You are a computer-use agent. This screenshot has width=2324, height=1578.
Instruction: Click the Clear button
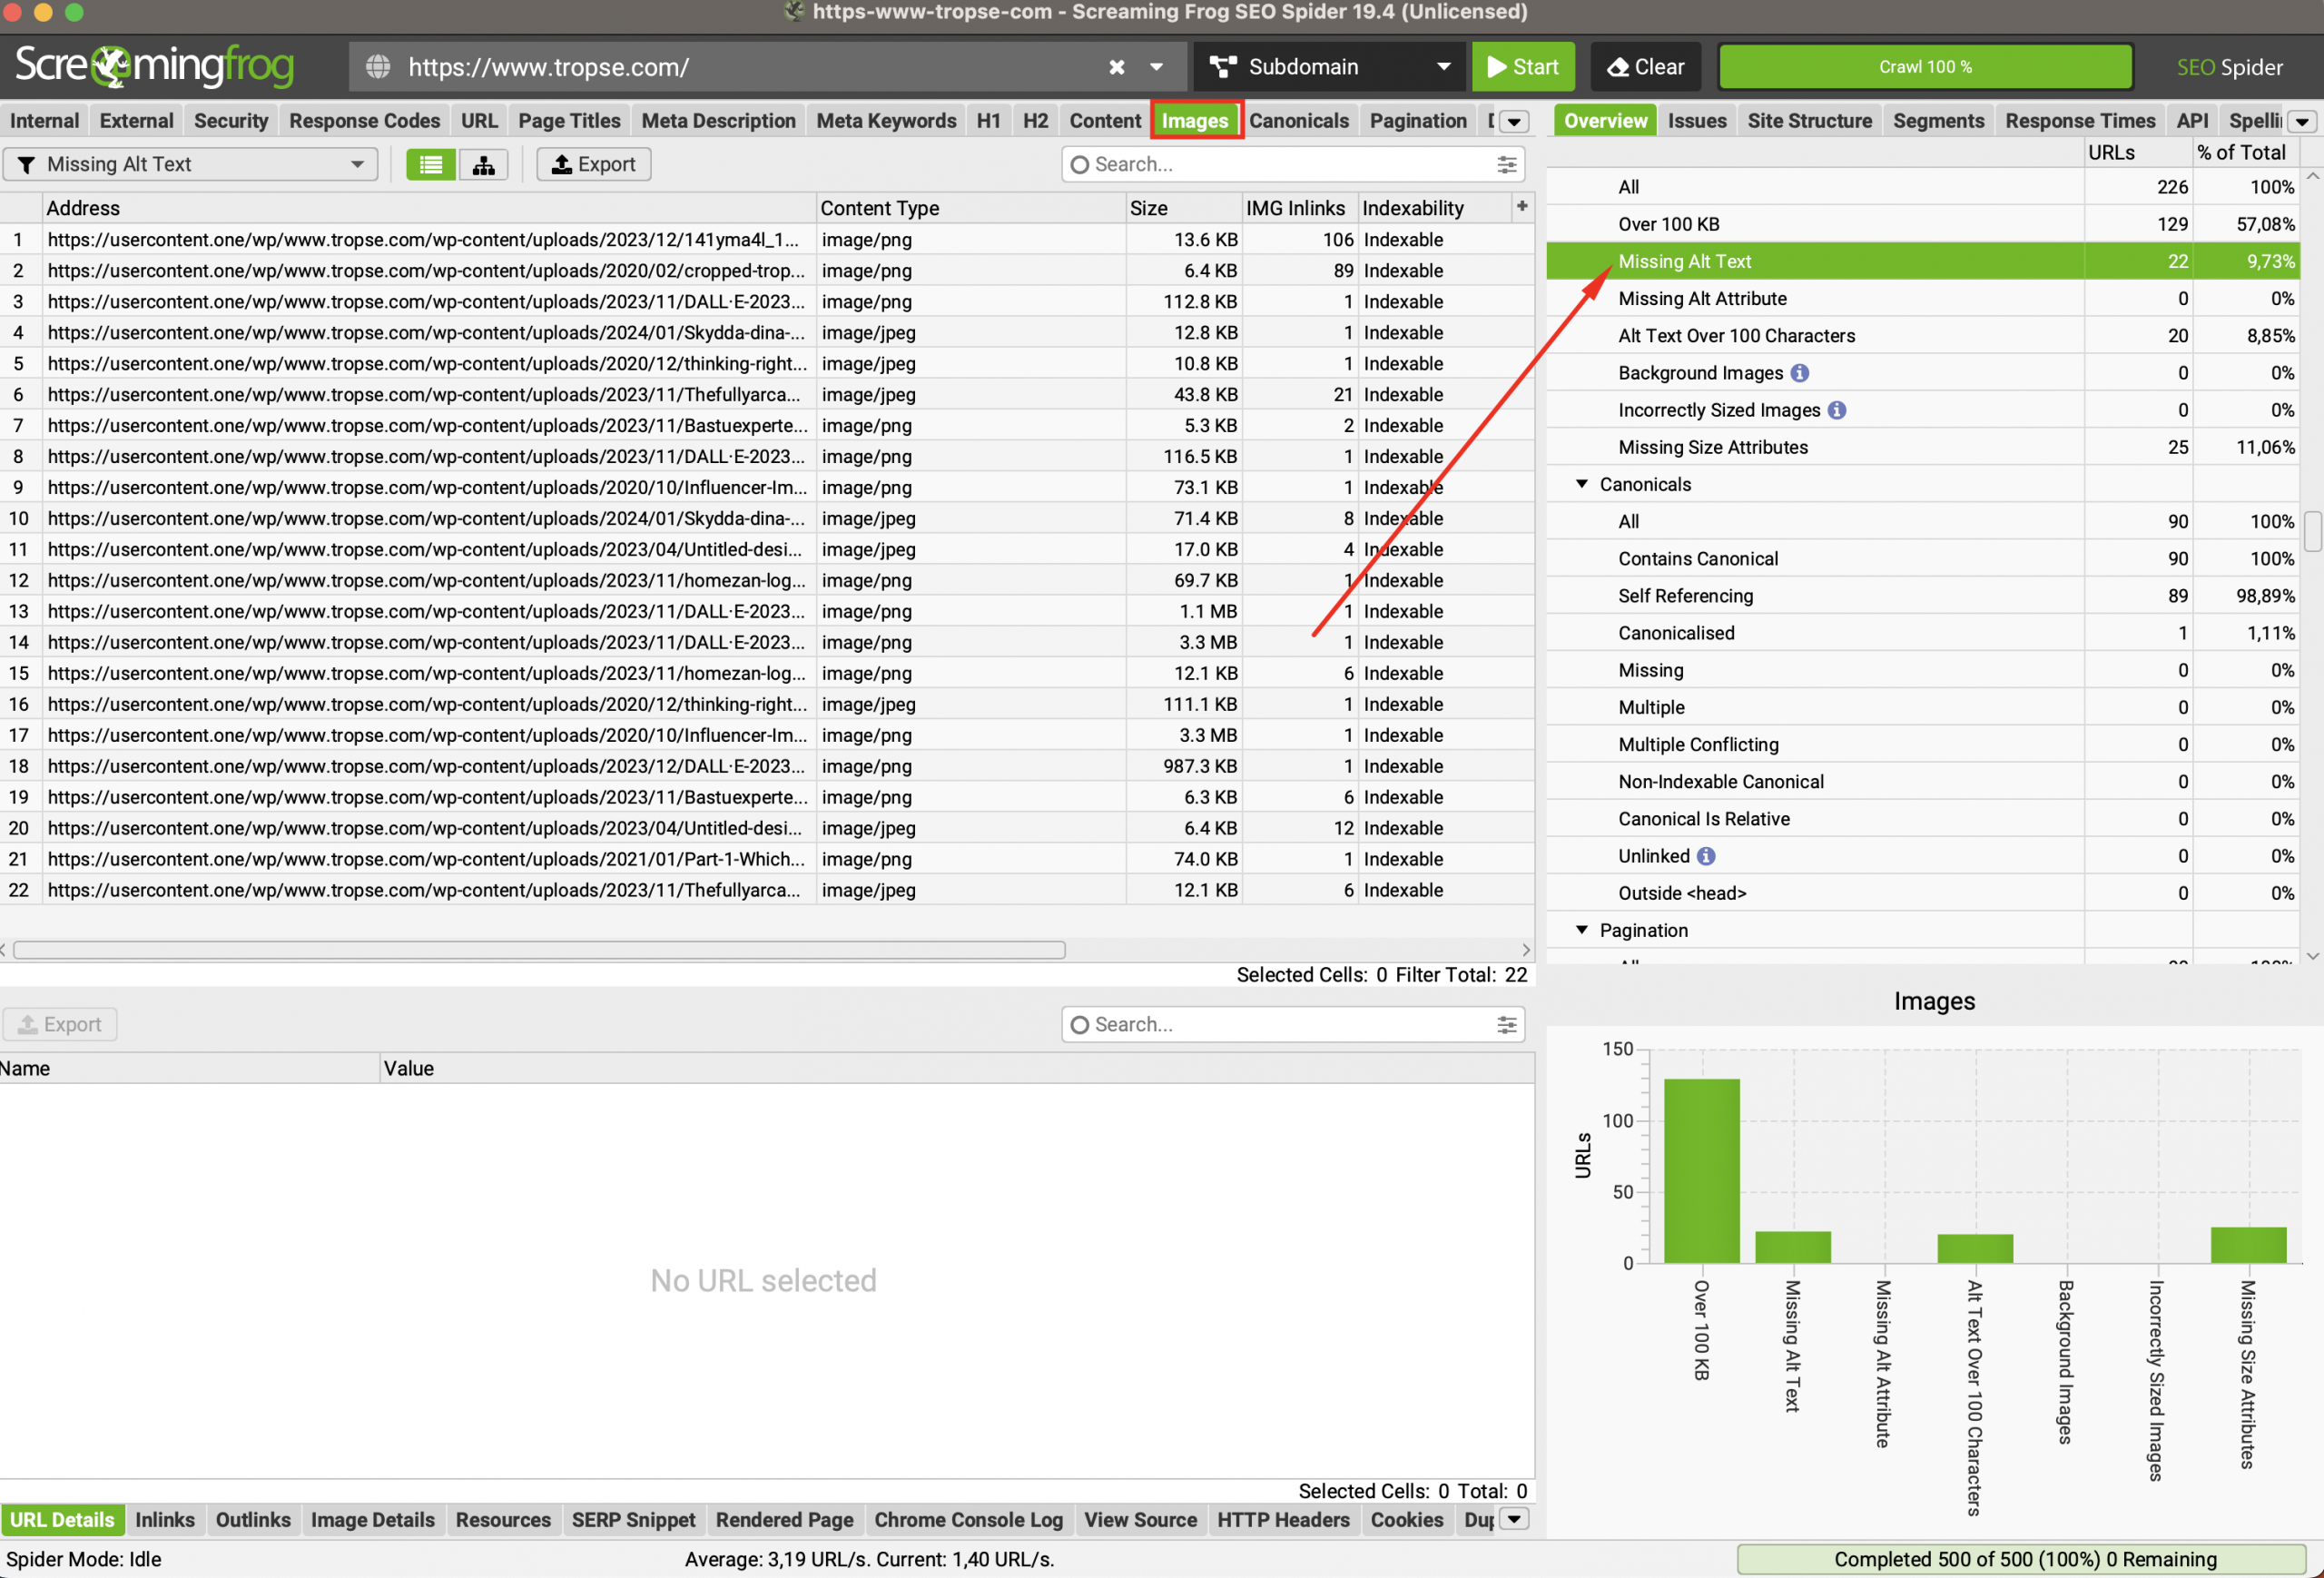click(x=1645, y=67)
